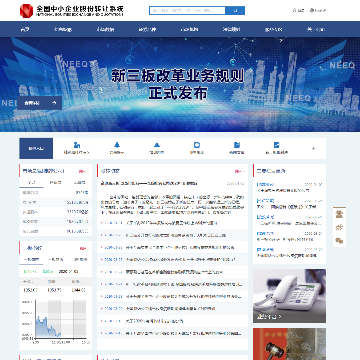
Task: Select the middle tab of index quotes panel
Action: (55, 259)
